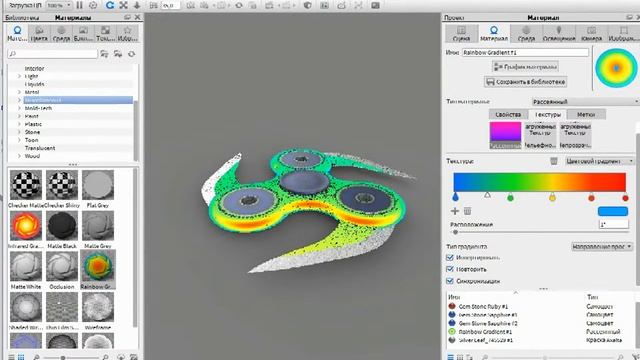Undock the library panel

[x=127, y=17]
